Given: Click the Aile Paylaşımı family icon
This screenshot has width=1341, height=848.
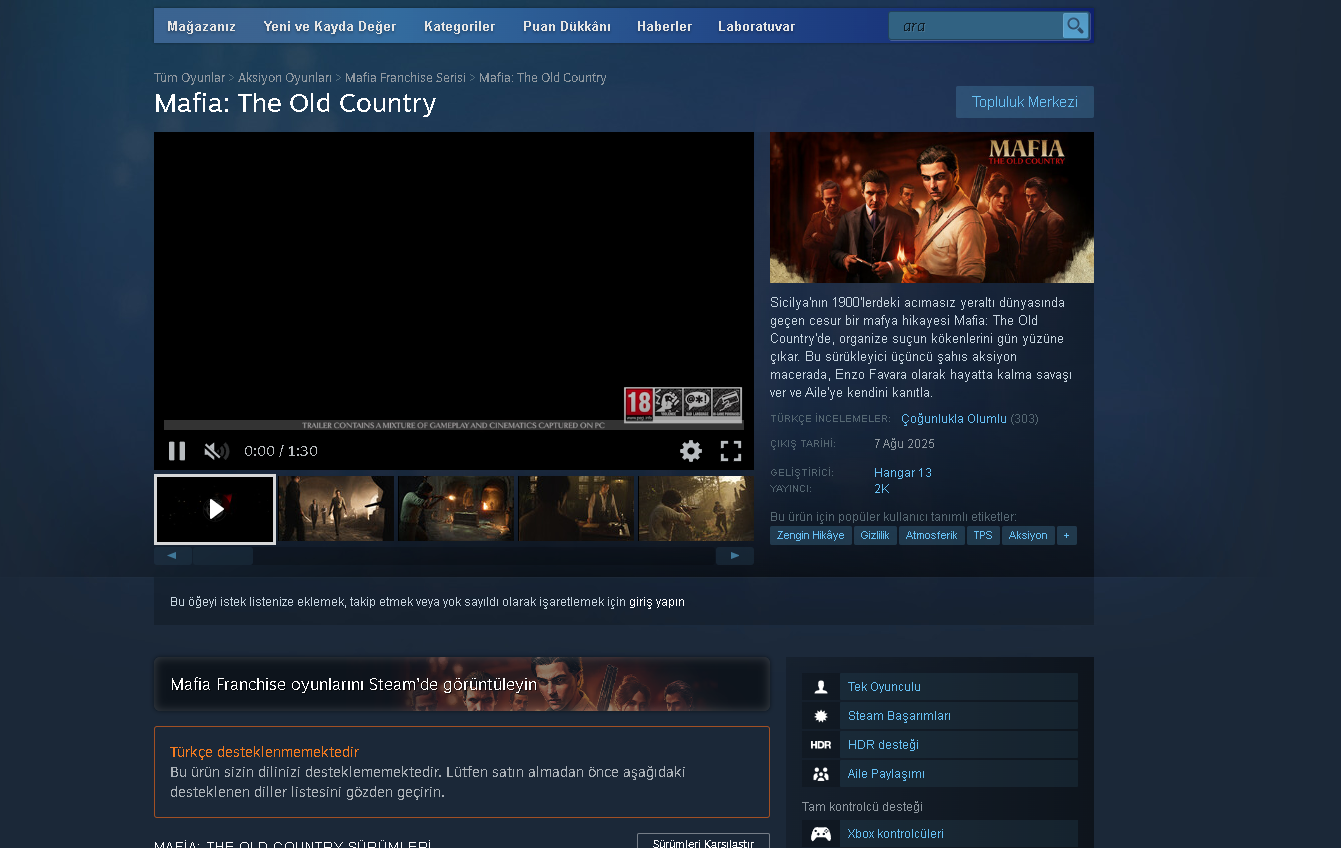Looking at the screenshot, I should 821,774.
